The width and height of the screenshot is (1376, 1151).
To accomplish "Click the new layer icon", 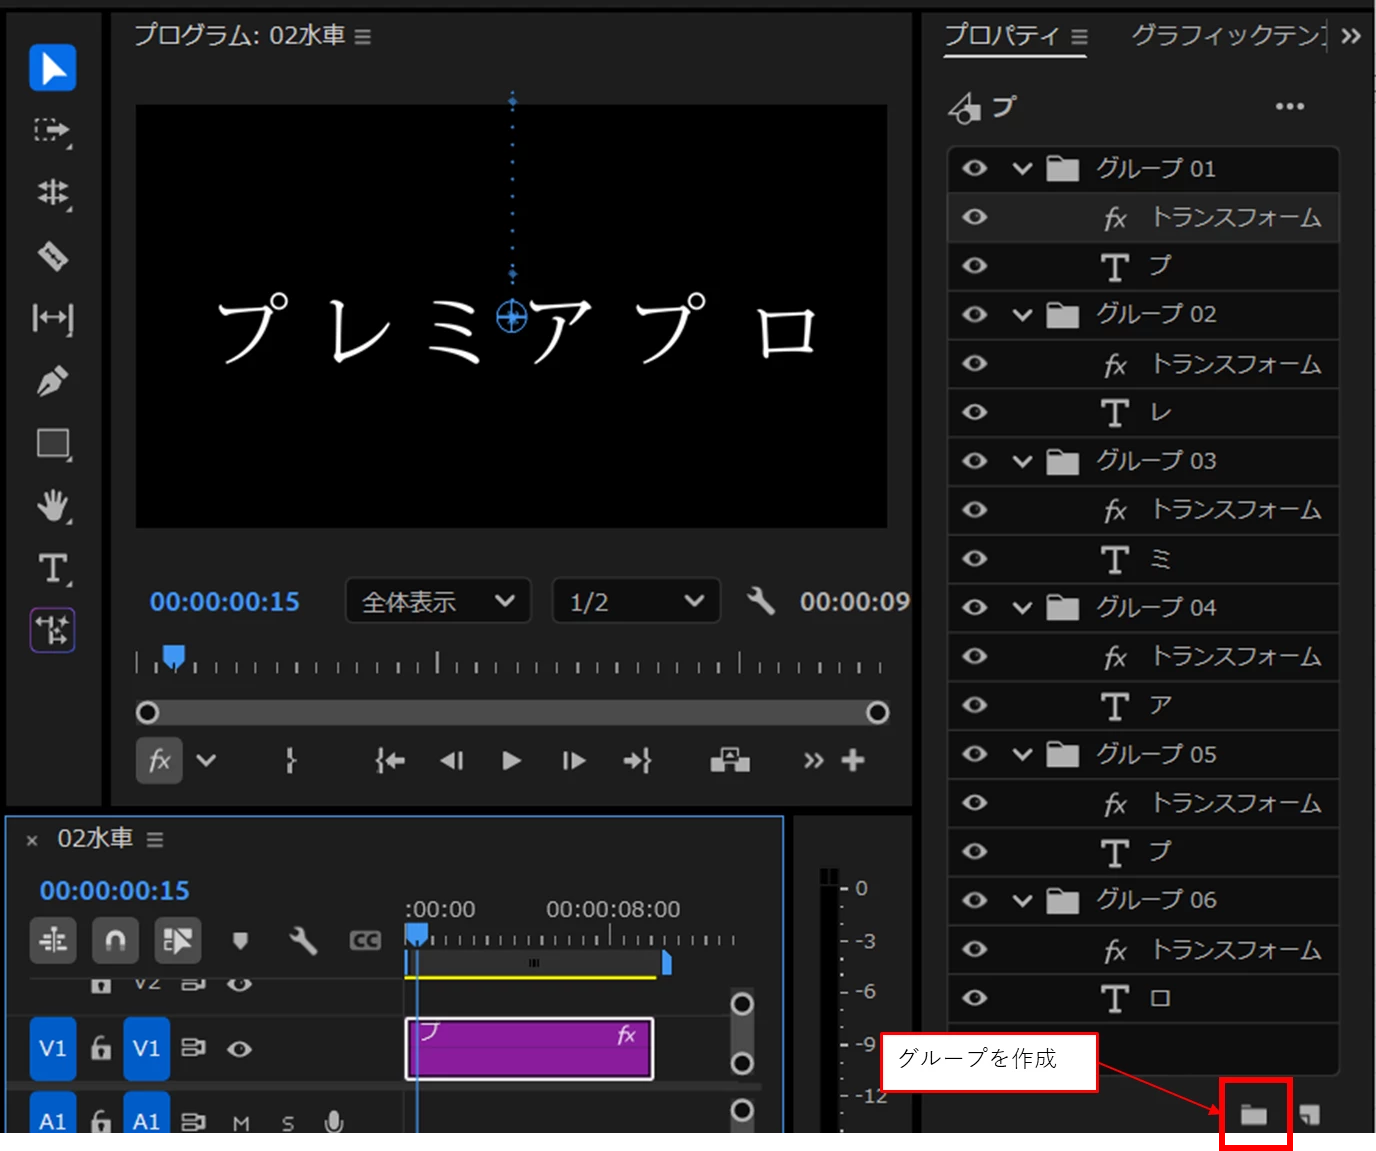I will click(x=1309, y=1114).
